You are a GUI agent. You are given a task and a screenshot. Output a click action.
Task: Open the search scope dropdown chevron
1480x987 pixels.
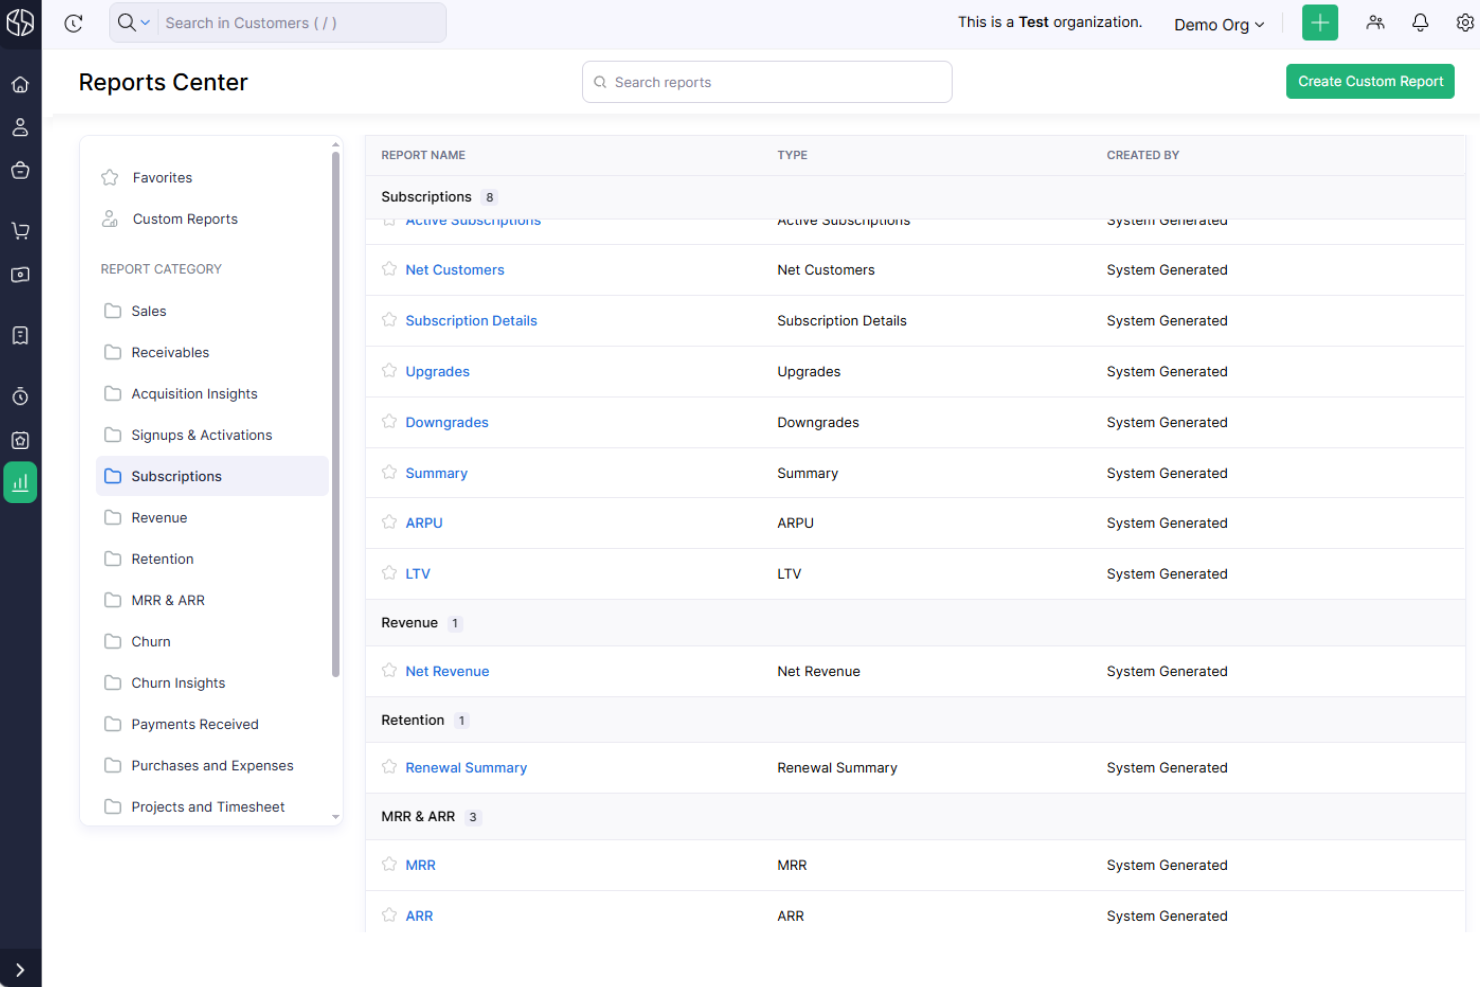(145, 22)
